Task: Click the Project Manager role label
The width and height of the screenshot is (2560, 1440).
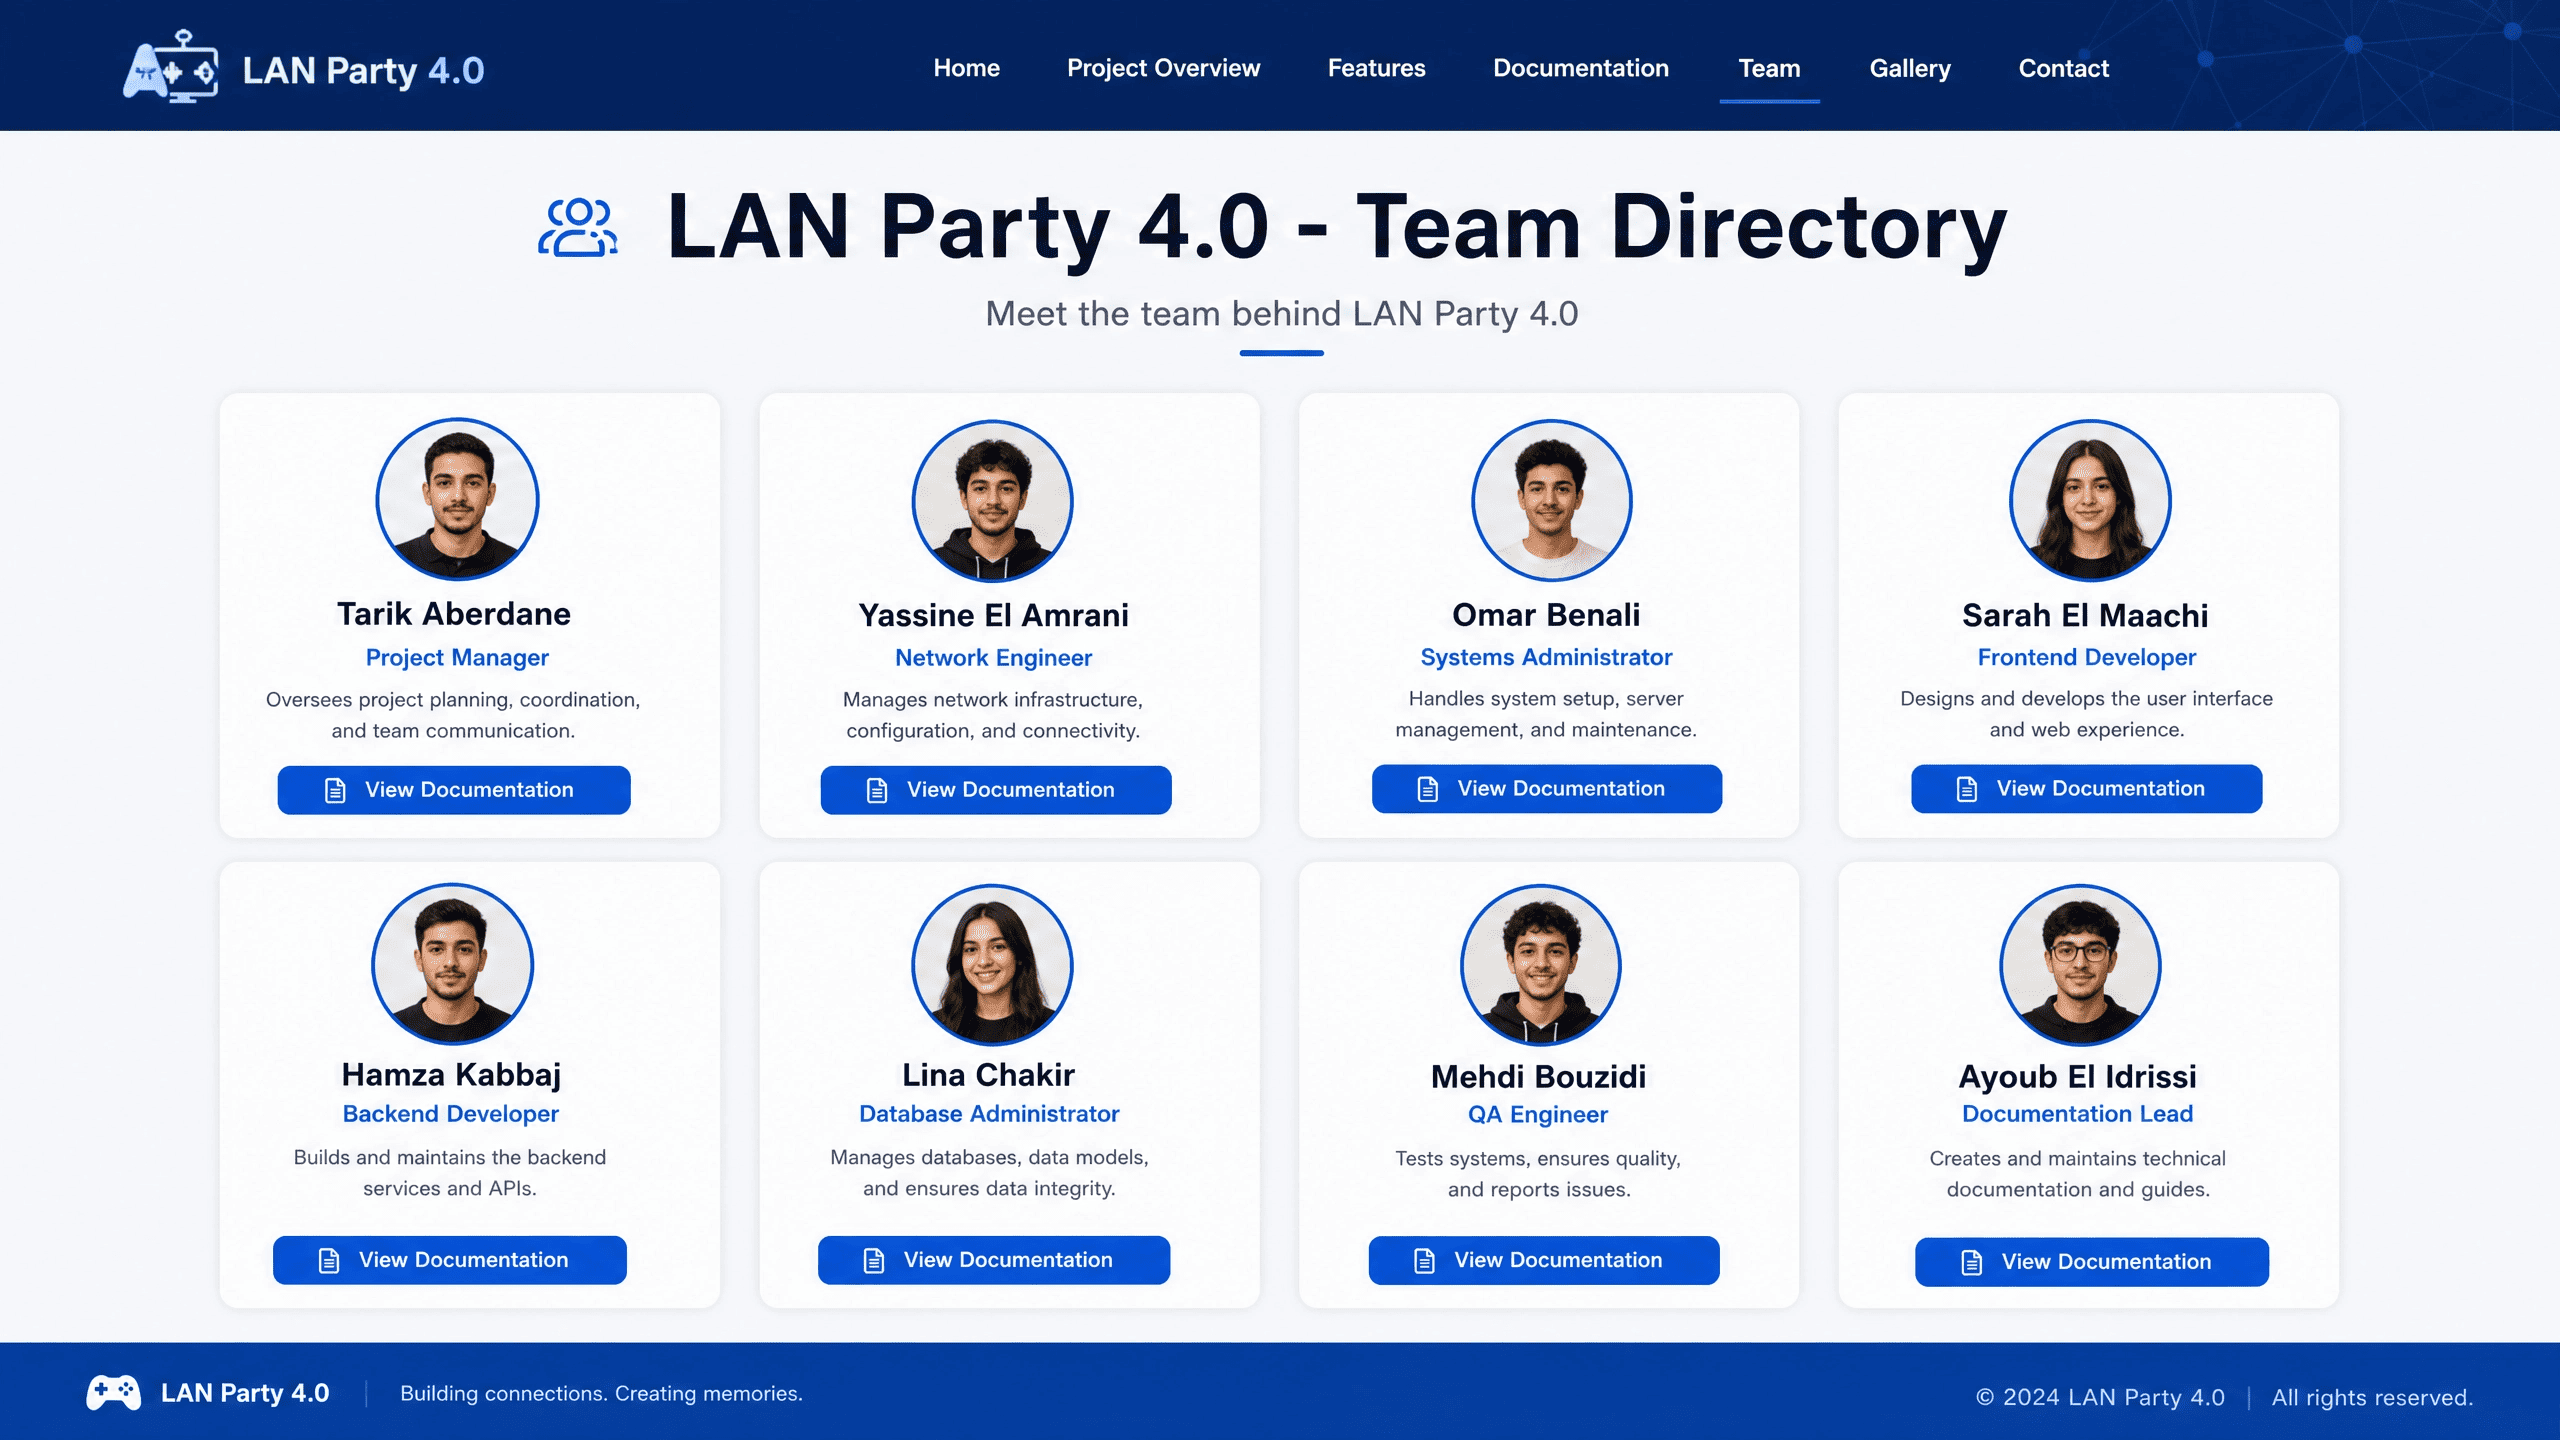Action: tap(457, 658)
